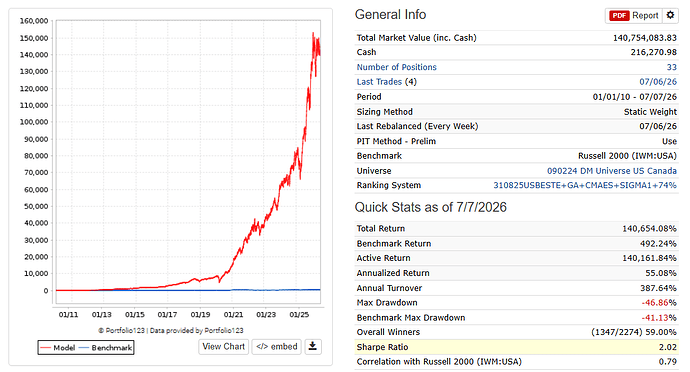690x372 pixels.
Task: Click the red Model legend line swatch
Action: pyautogui.click(x=45, y=348)
